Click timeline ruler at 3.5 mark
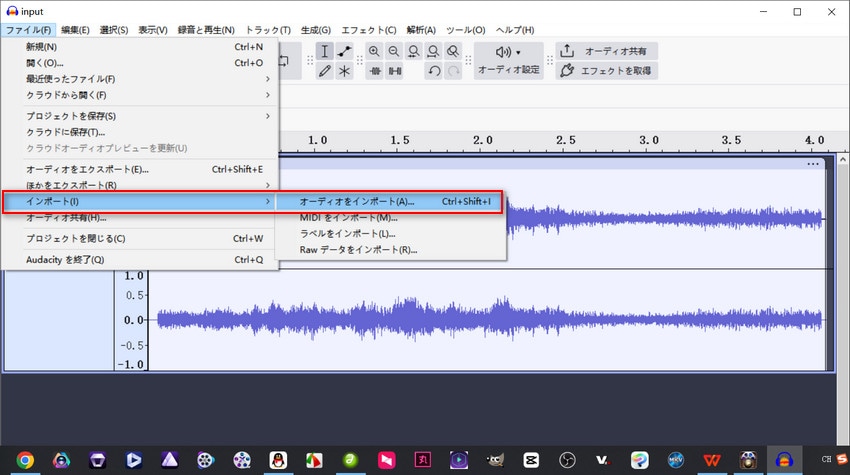The width and height of the screenshot is (850, 475). click(x=731, y=140)
